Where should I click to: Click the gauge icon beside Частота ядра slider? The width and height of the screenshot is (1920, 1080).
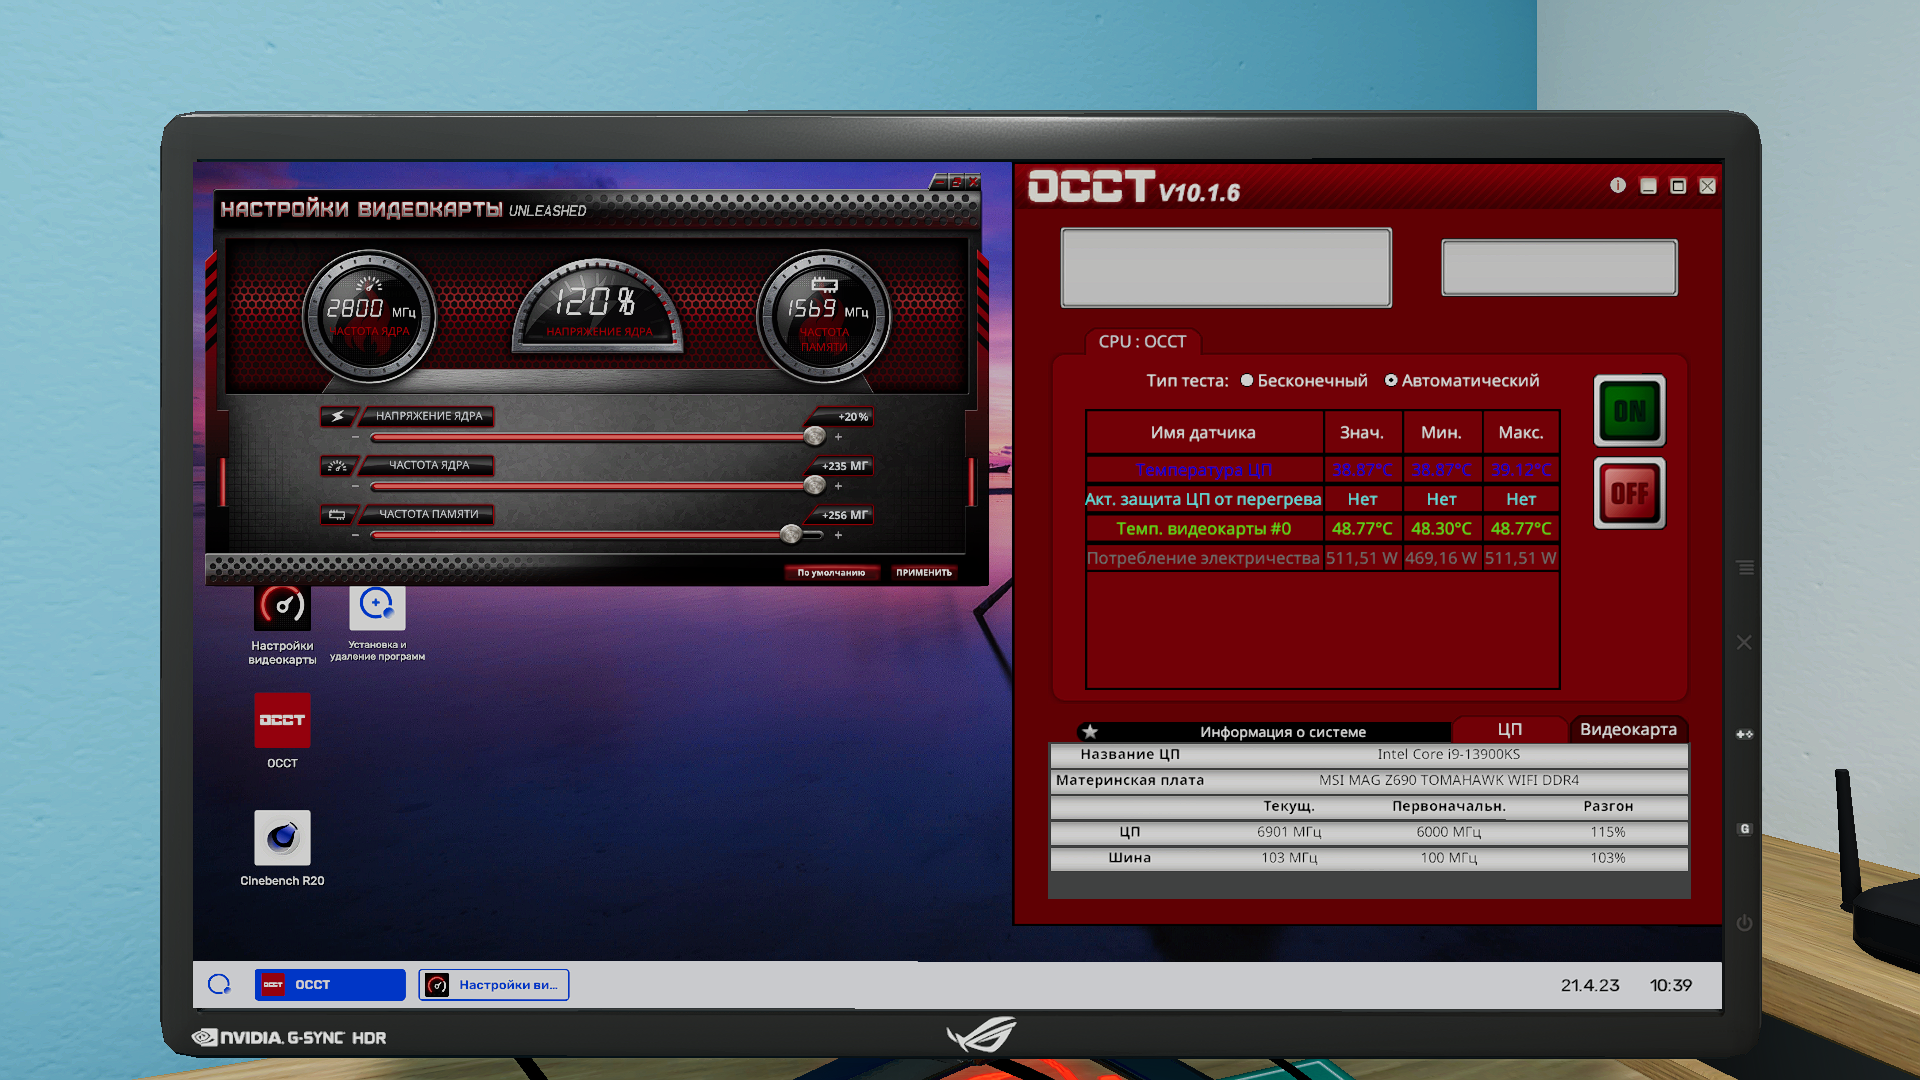click(x=337, y=466)
